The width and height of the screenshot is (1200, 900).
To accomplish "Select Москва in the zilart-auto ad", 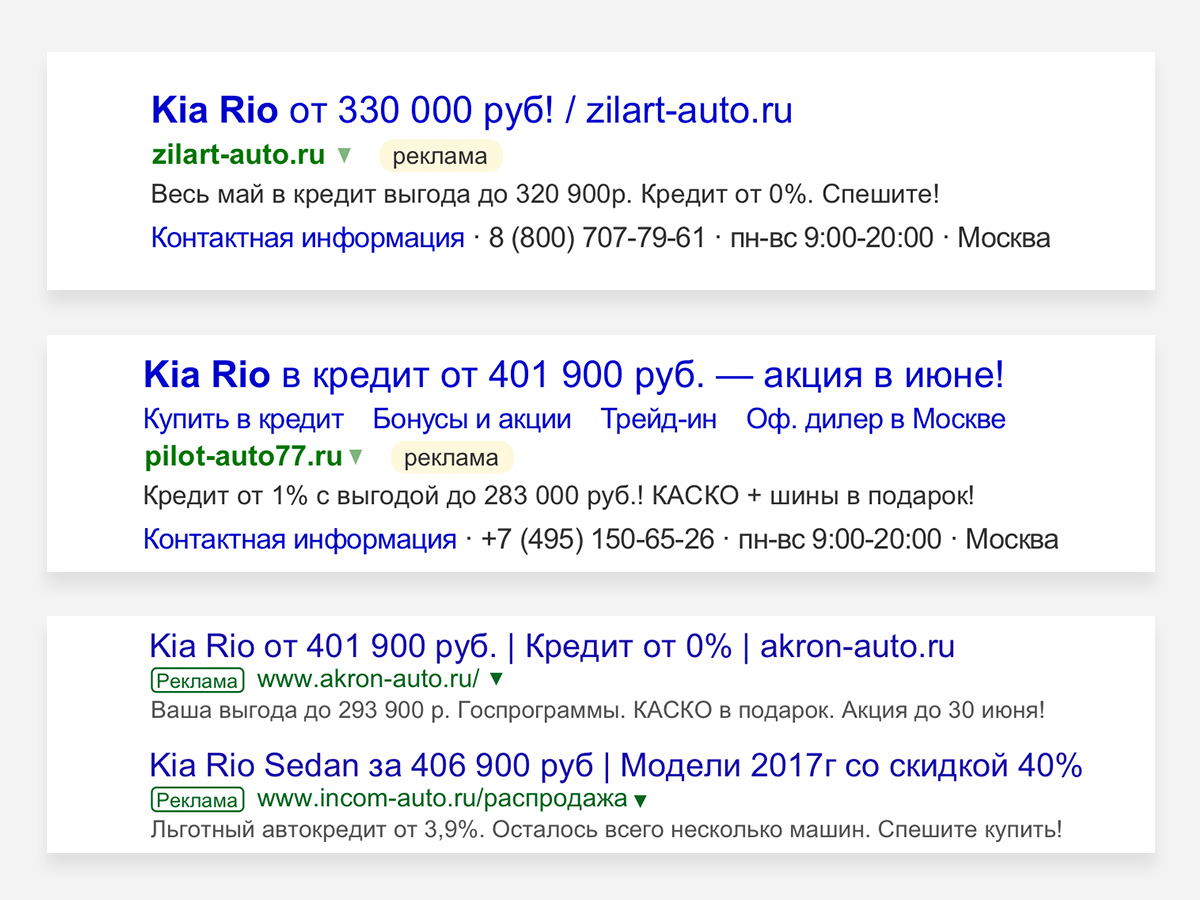I will 1004,239.
